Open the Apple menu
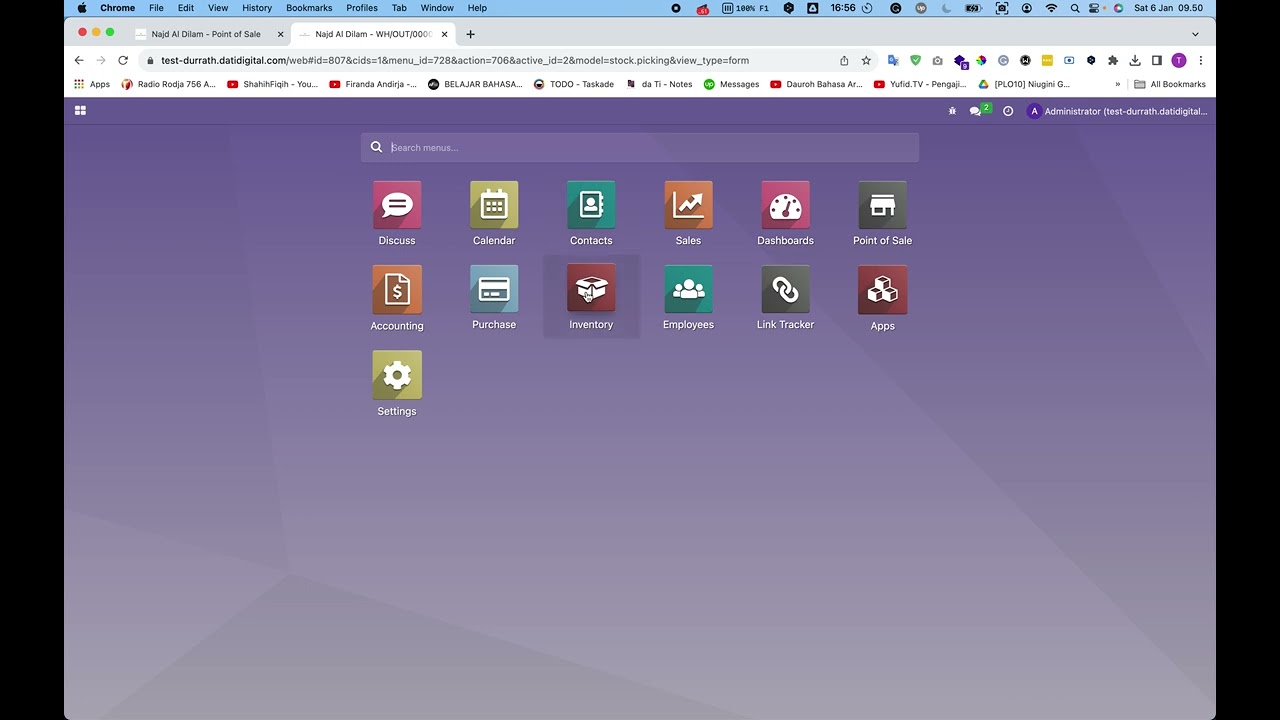 click(x=82, y=8)
